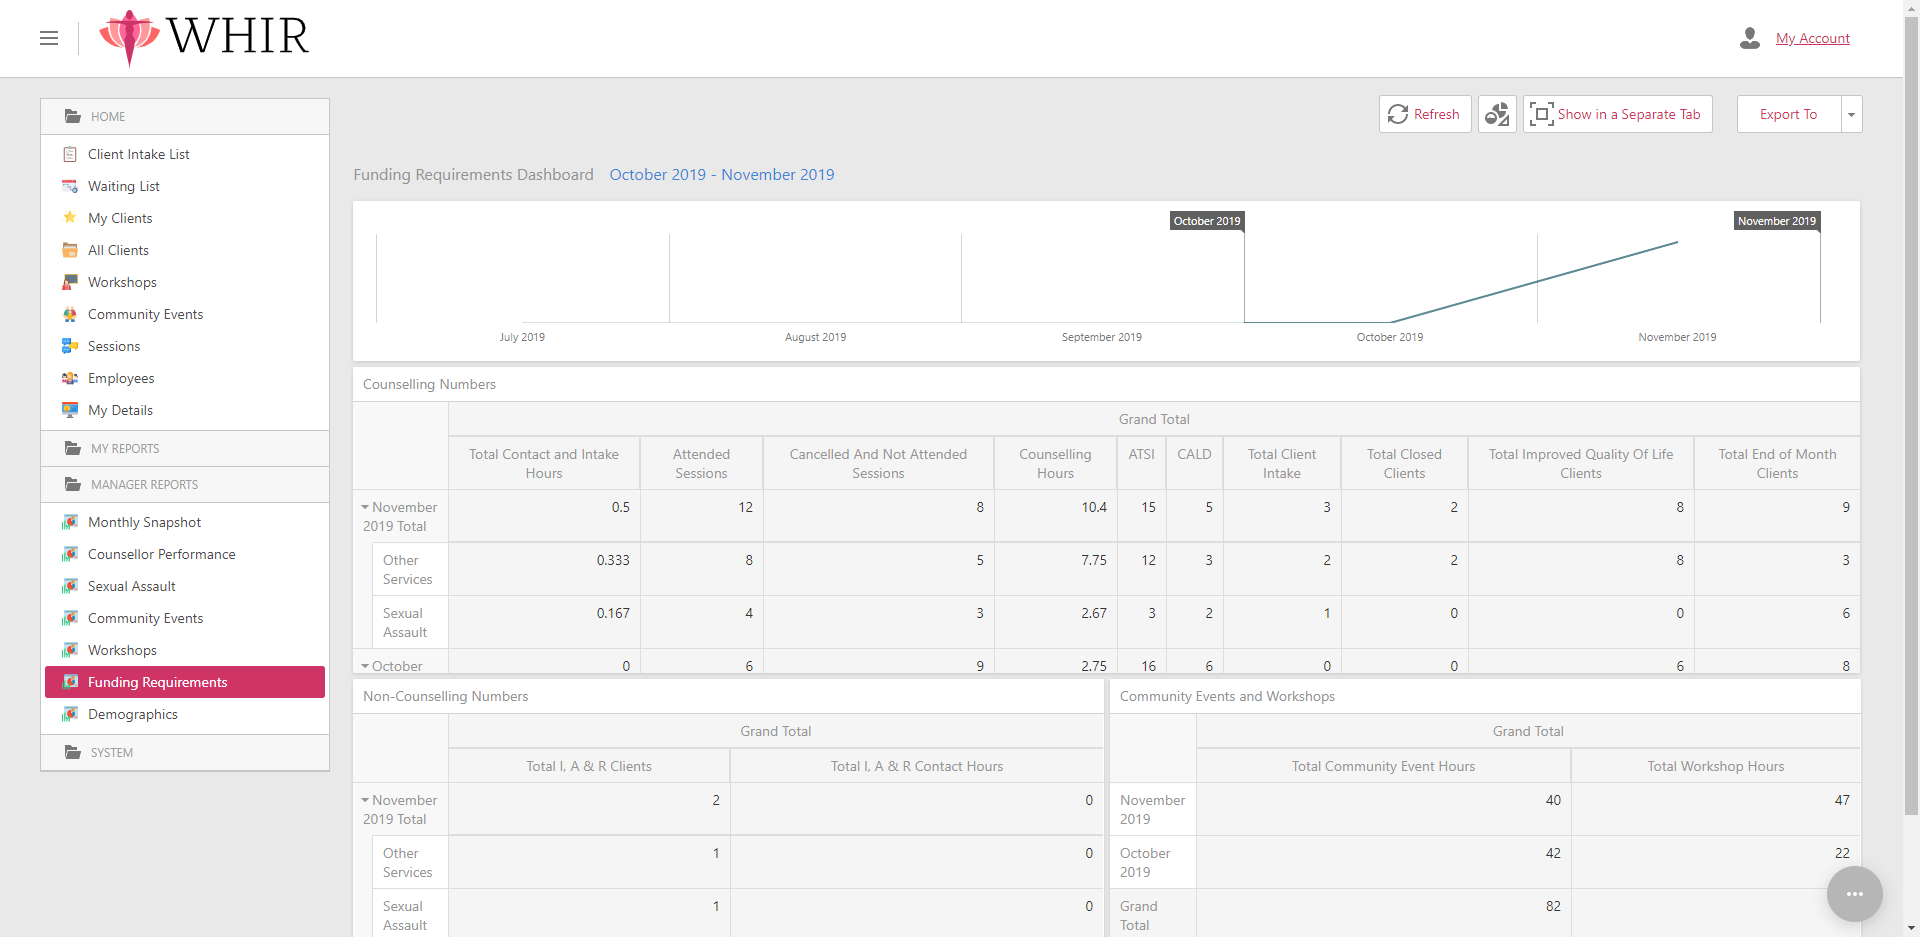Click the dashboard parameters icon button
The width and height of the screenshot is (1920, 937).
point(1497,114)
